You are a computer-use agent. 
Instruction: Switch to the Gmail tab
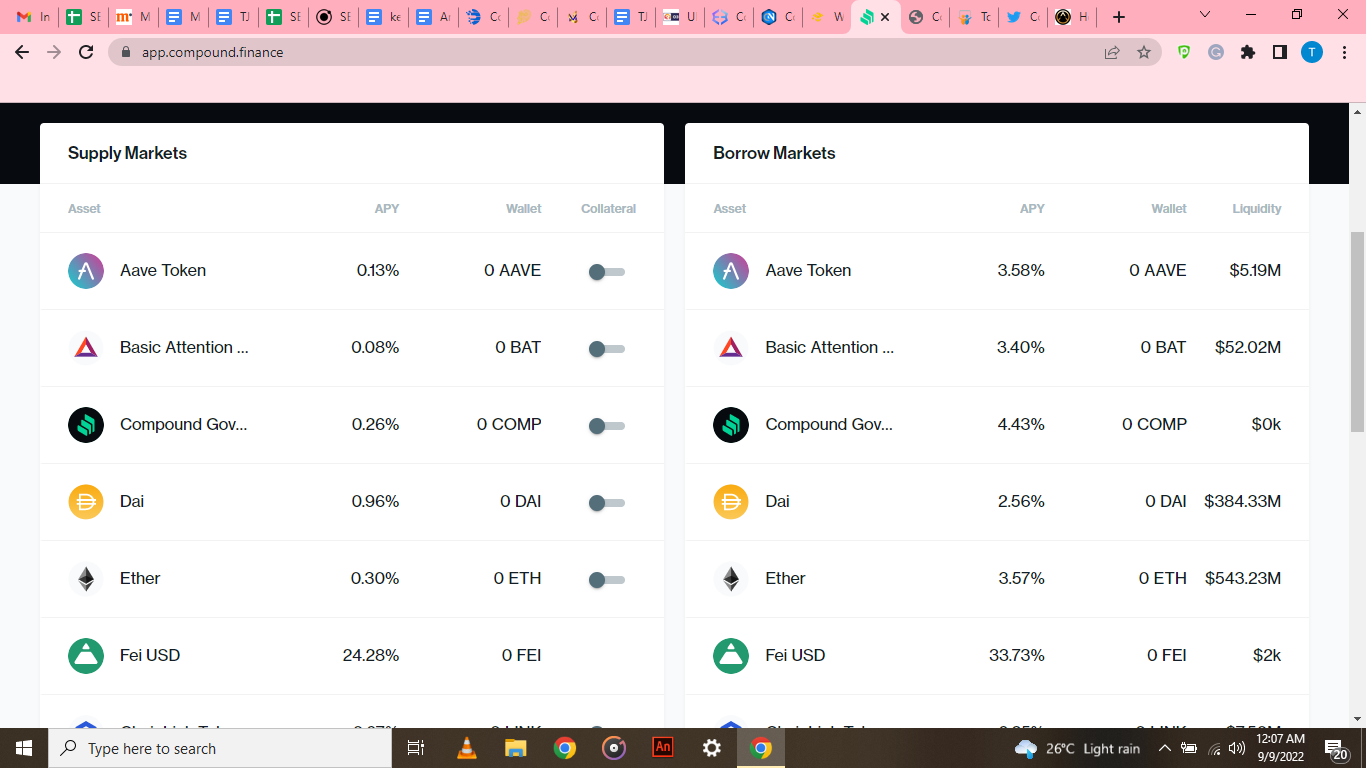point(33,17)
